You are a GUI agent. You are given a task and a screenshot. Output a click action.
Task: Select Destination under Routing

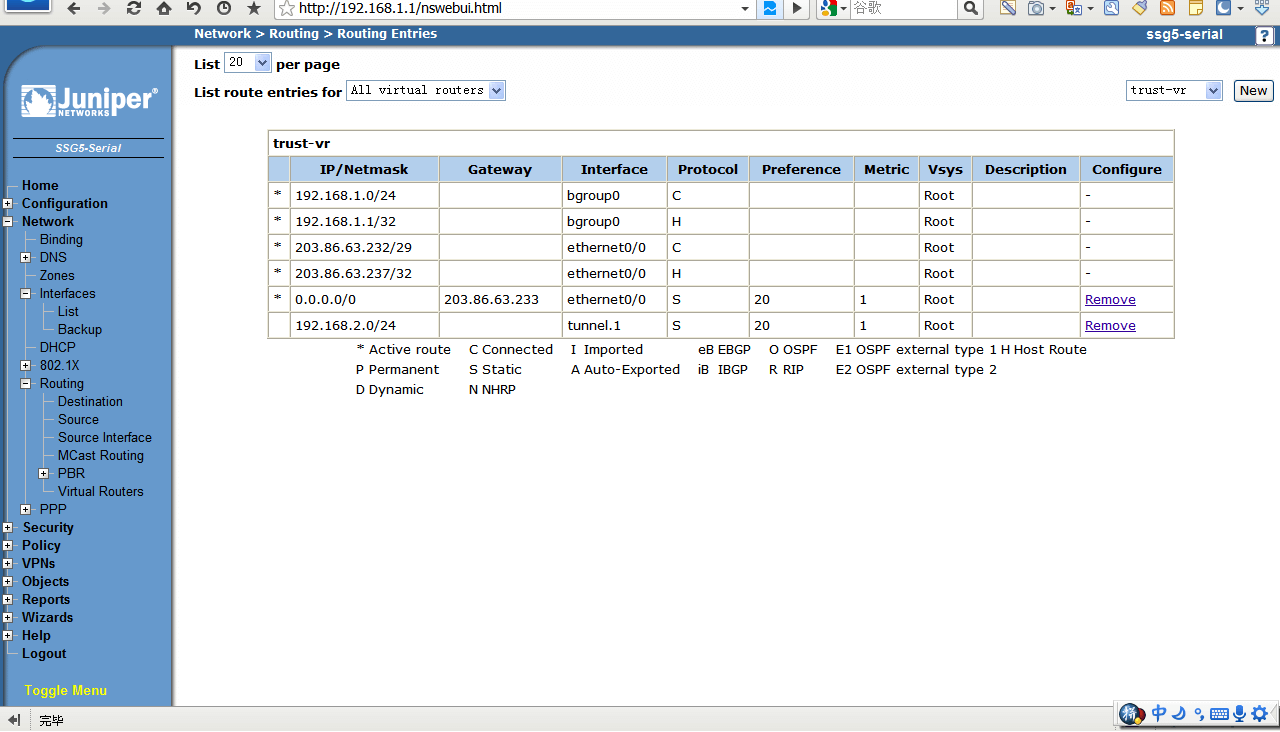click(x=90, y=402)
